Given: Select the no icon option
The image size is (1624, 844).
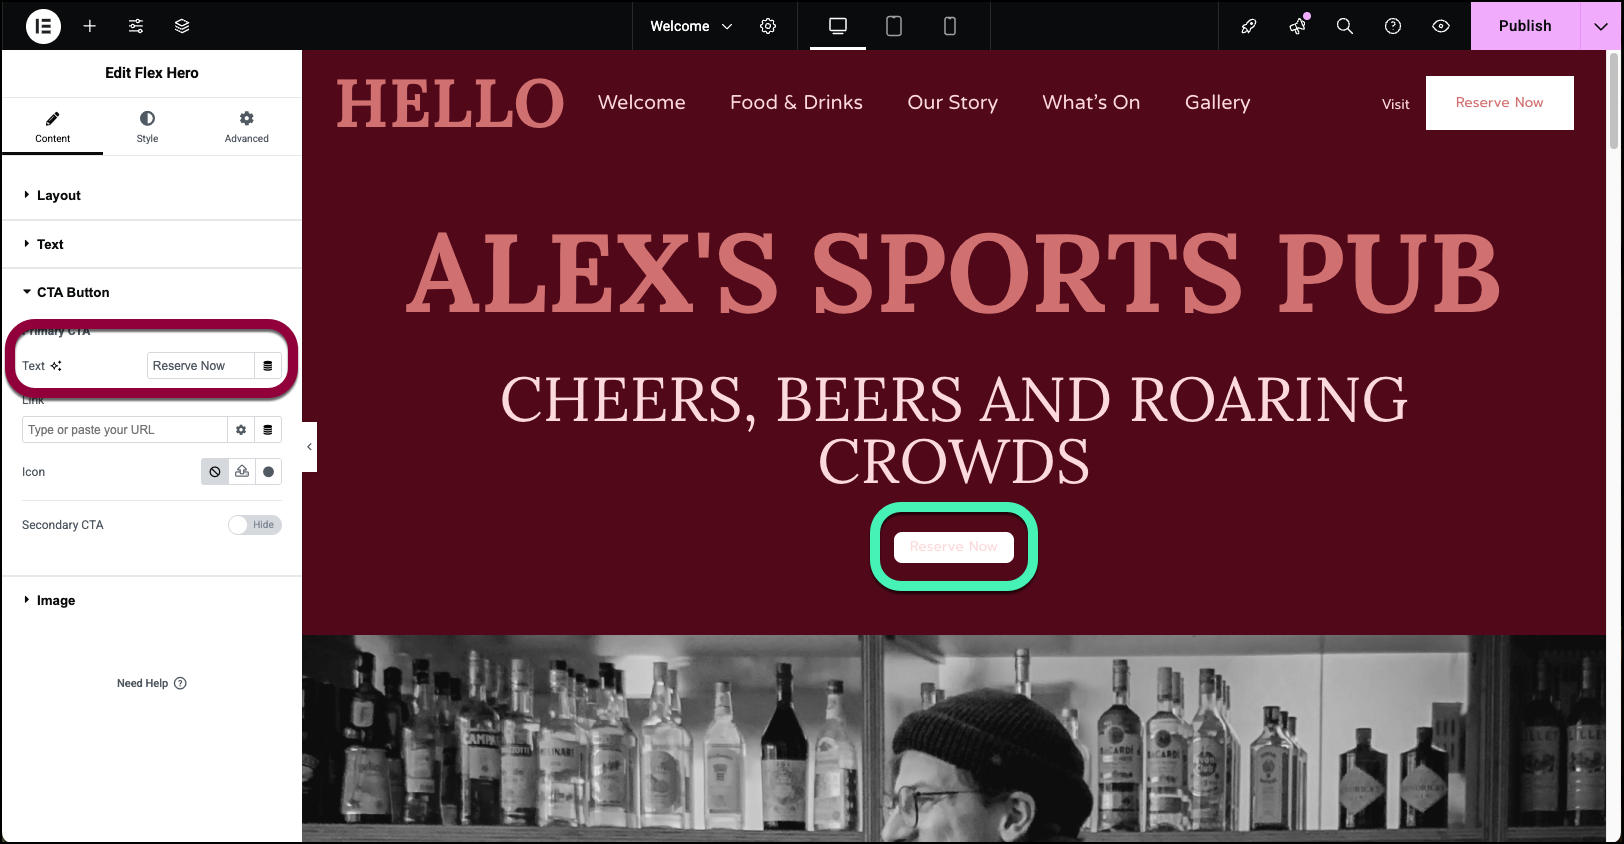Looking at the screenshot, I should coord(215,472).
